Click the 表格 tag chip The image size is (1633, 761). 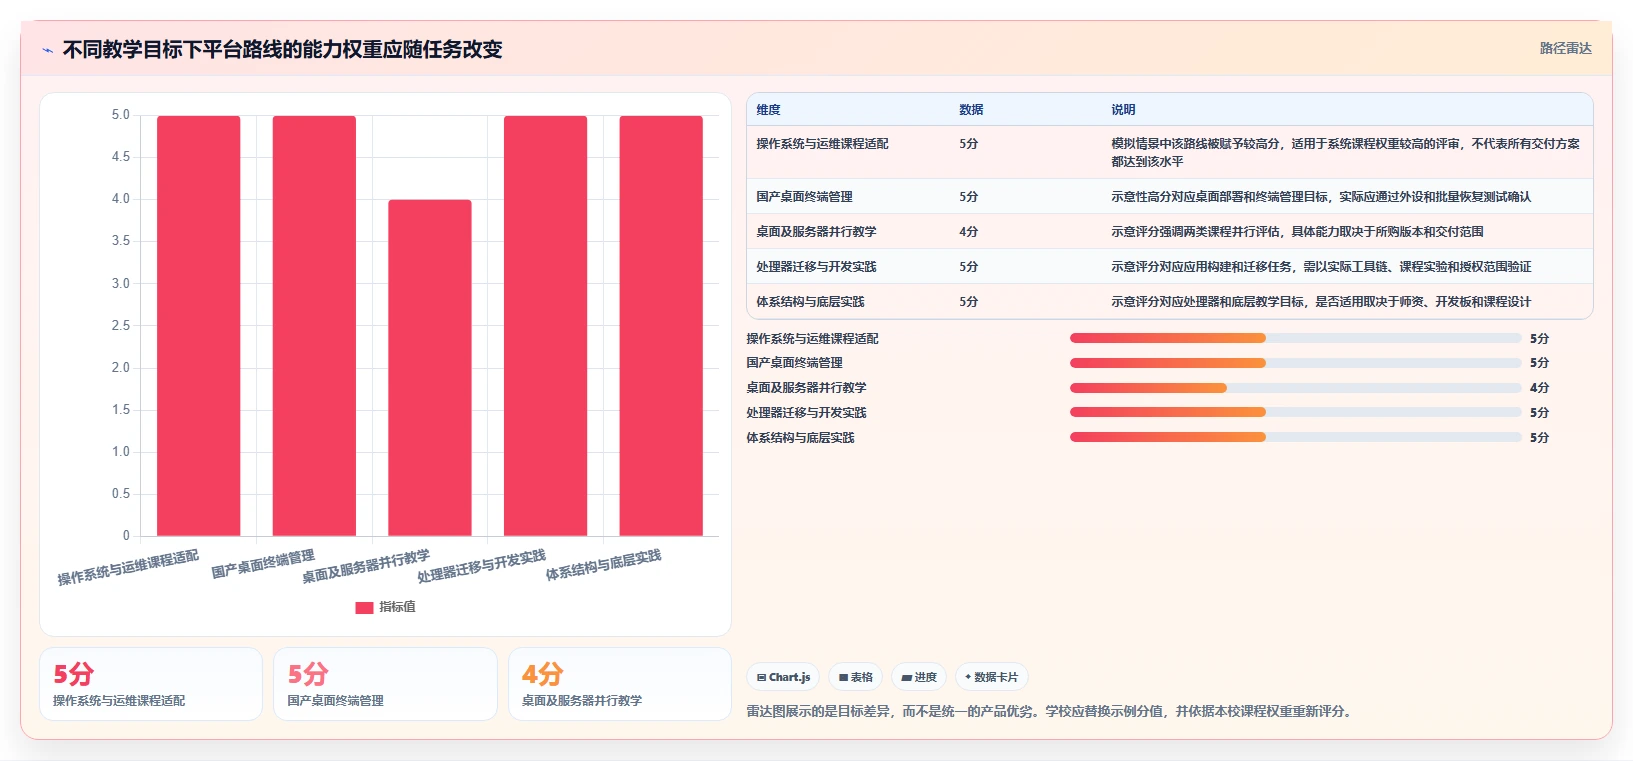click(x=855, y=677)
